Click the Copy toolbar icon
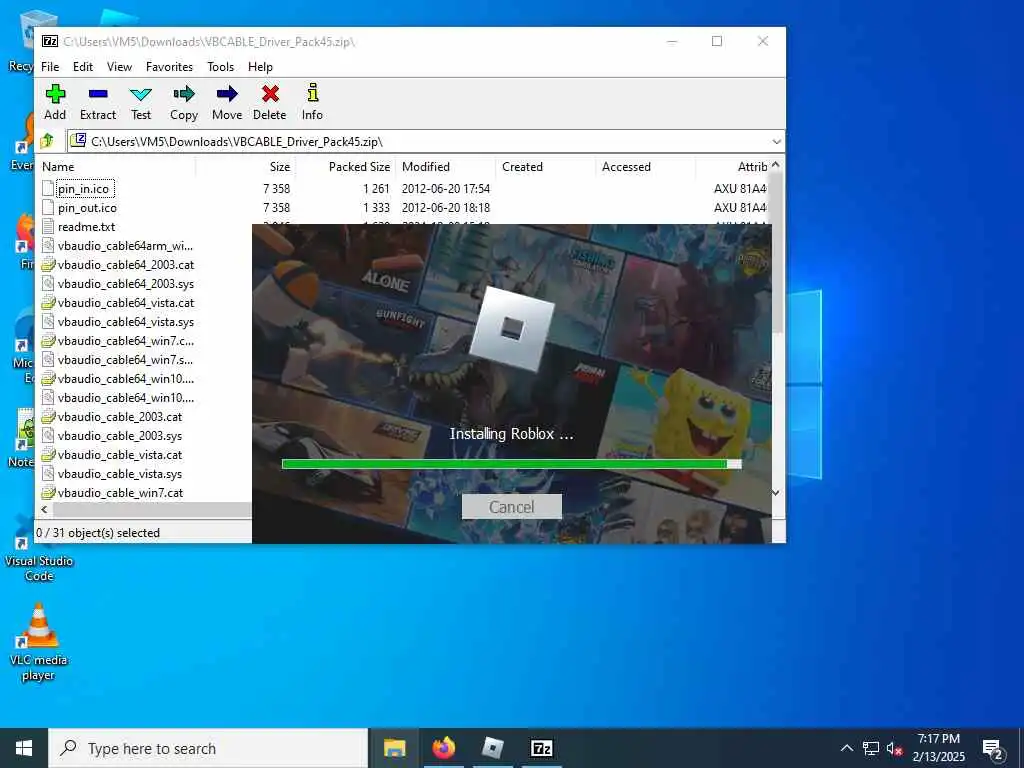This screenshot has width=1024, height=768. (184, 102)
